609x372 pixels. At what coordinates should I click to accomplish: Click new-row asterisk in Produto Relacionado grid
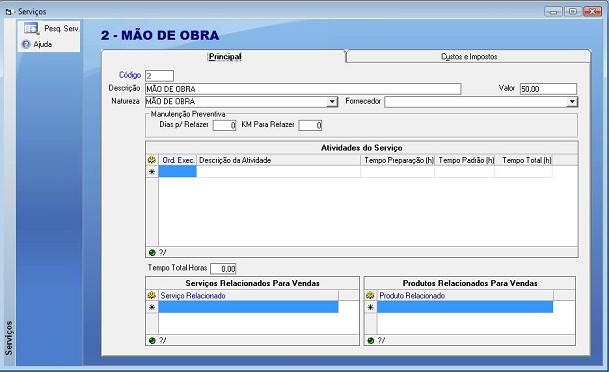click(x=371, y=307)
